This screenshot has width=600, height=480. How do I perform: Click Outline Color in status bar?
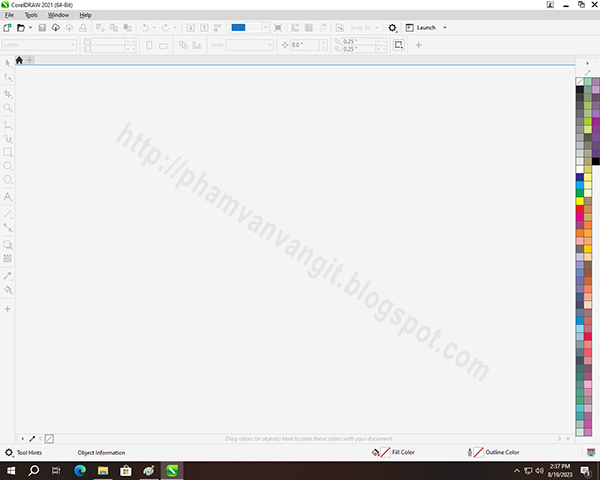point(502,452)
